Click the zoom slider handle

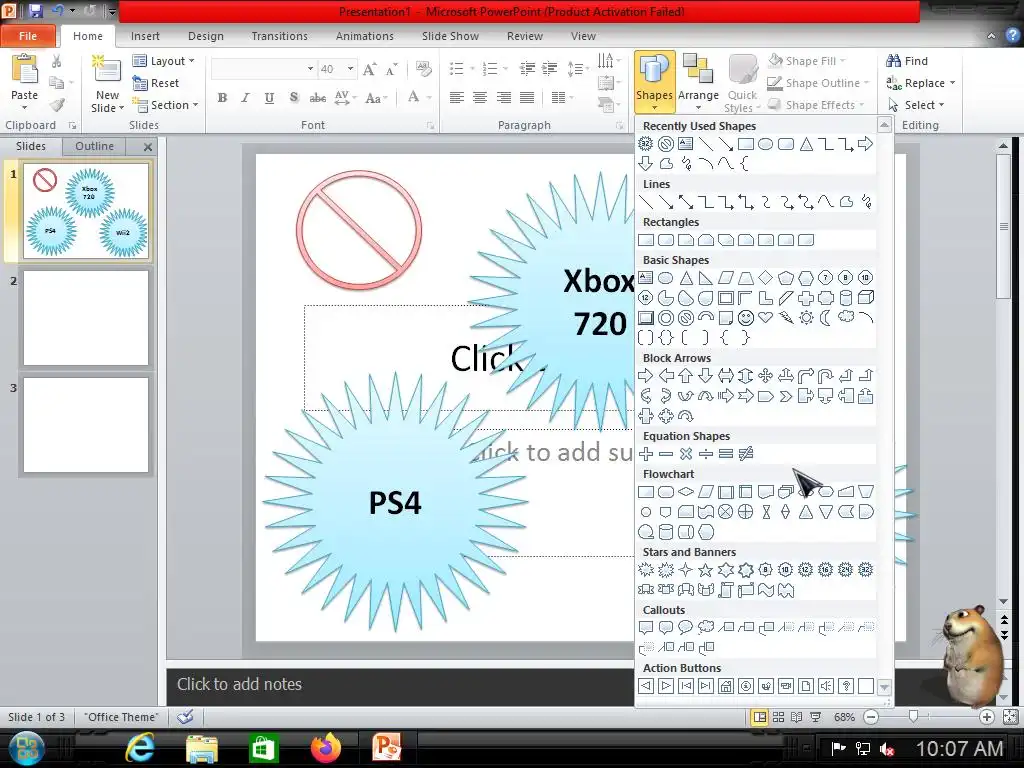pos(914,717)
